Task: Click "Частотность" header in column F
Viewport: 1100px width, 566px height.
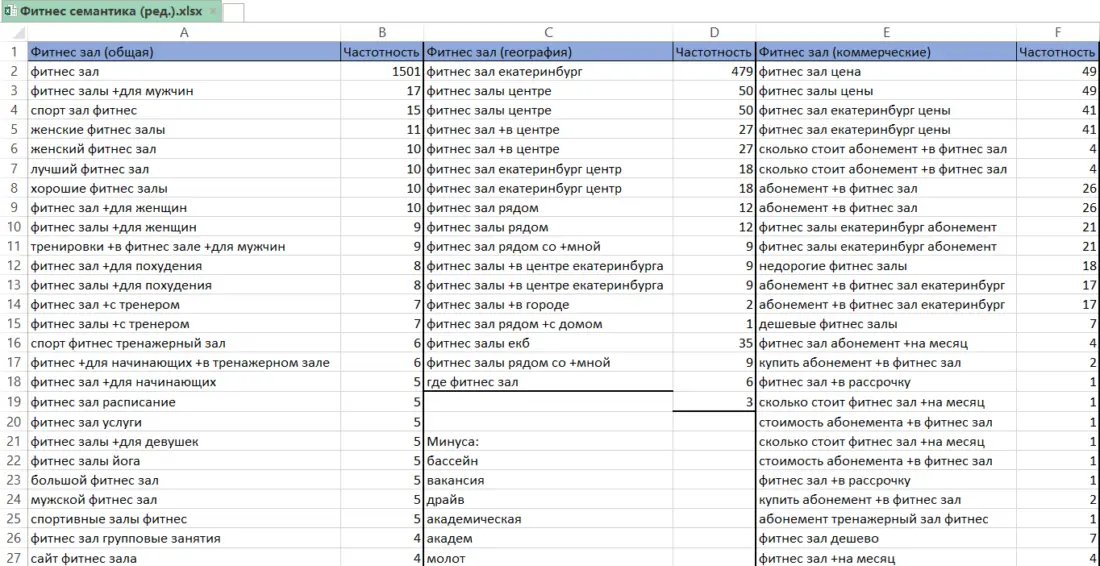Action: (x=1059, y=52)
